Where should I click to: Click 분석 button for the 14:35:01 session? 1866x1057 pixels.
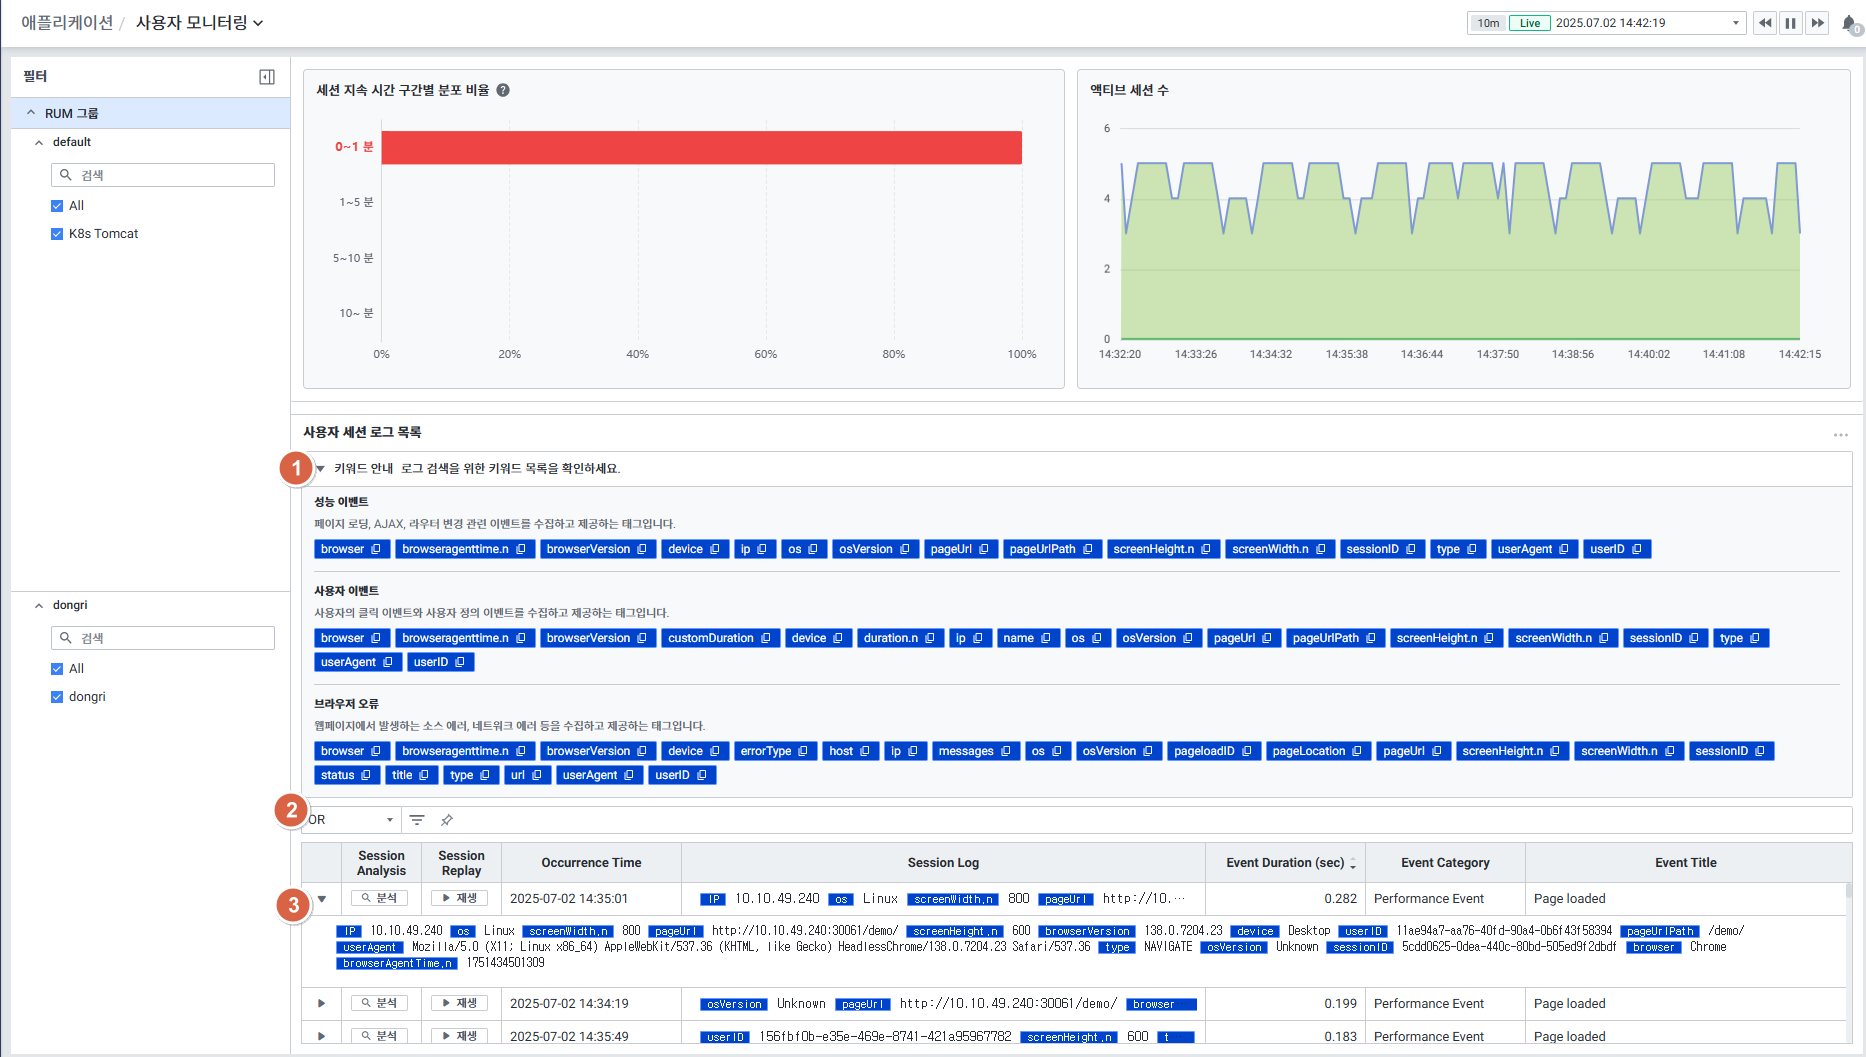(380, 898)
